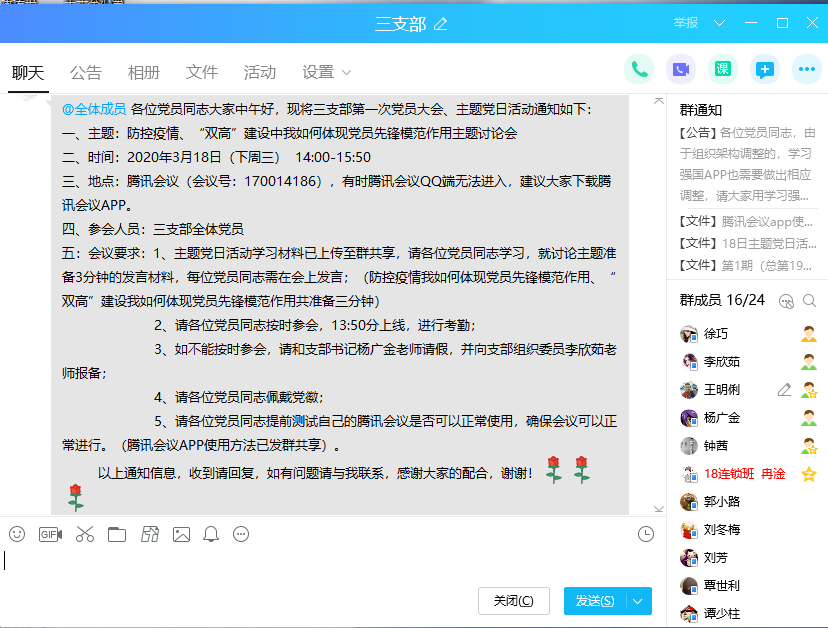Click the 举报 report link
The image size is (828, 628).
coord(686,22)
